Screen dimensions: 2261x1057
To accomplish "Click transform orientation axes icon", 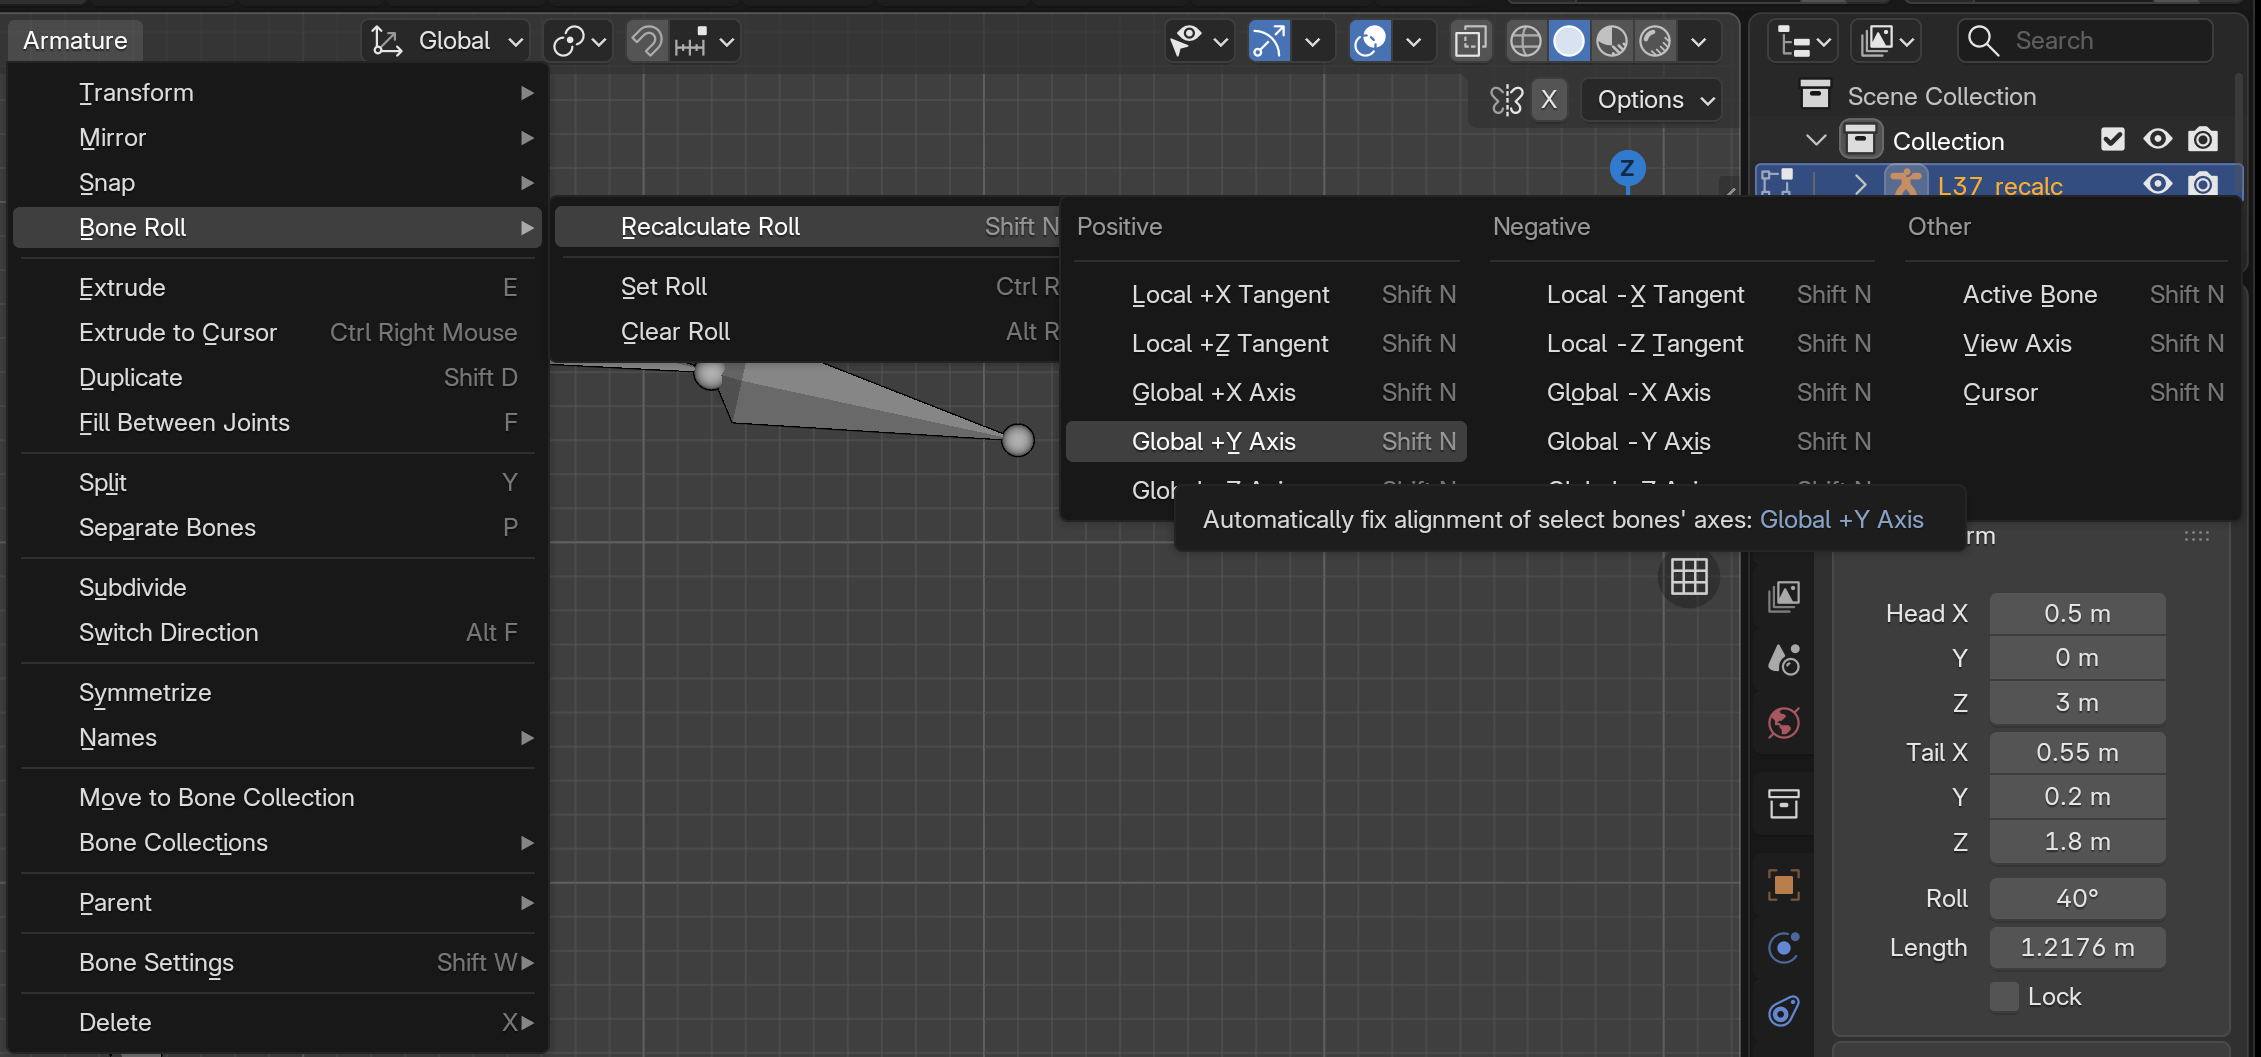I will 386,41.
